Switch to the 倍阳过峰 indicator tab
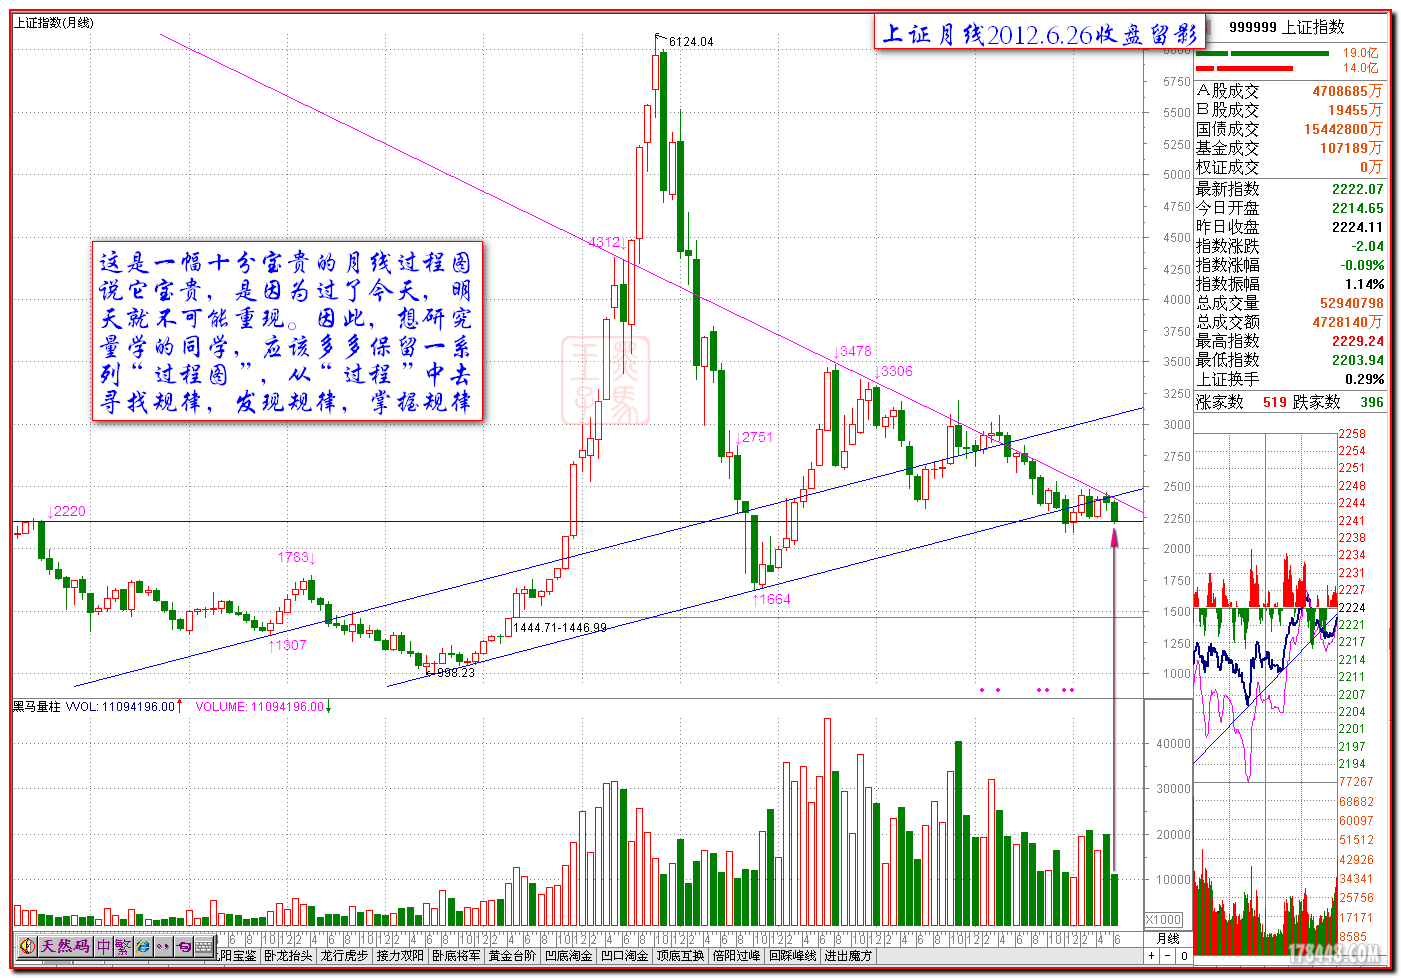 736,956
